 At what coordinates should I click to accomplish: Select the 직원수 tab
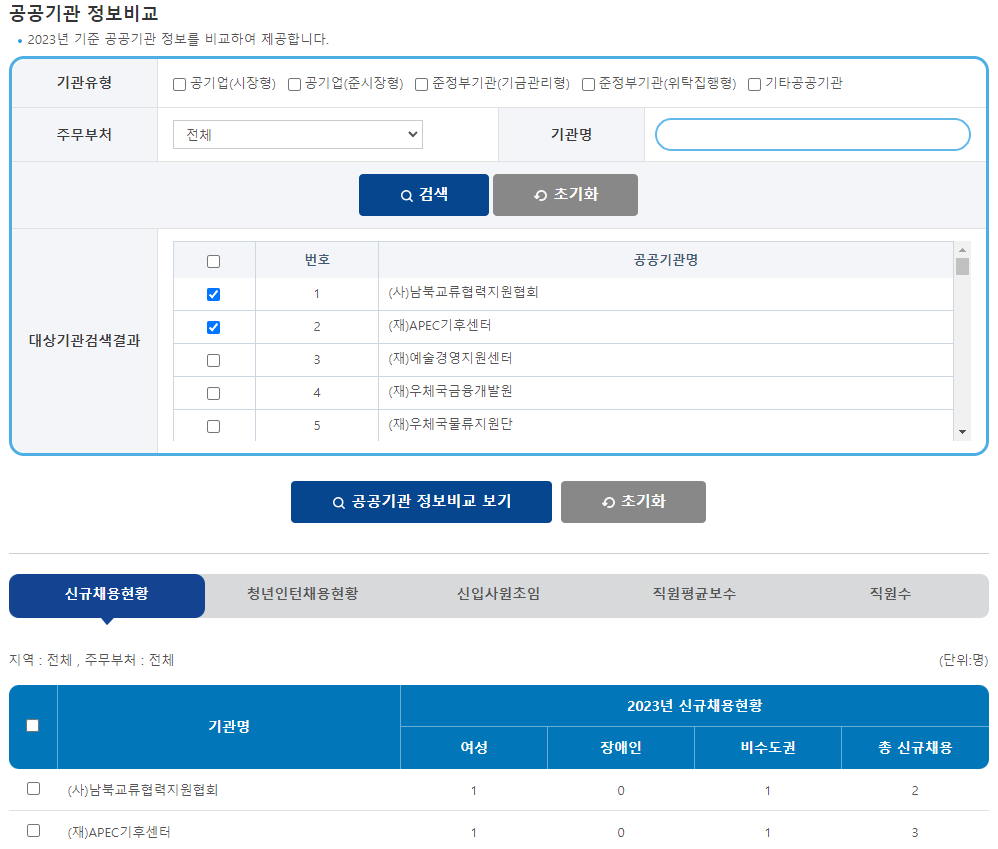coord(890,595)
